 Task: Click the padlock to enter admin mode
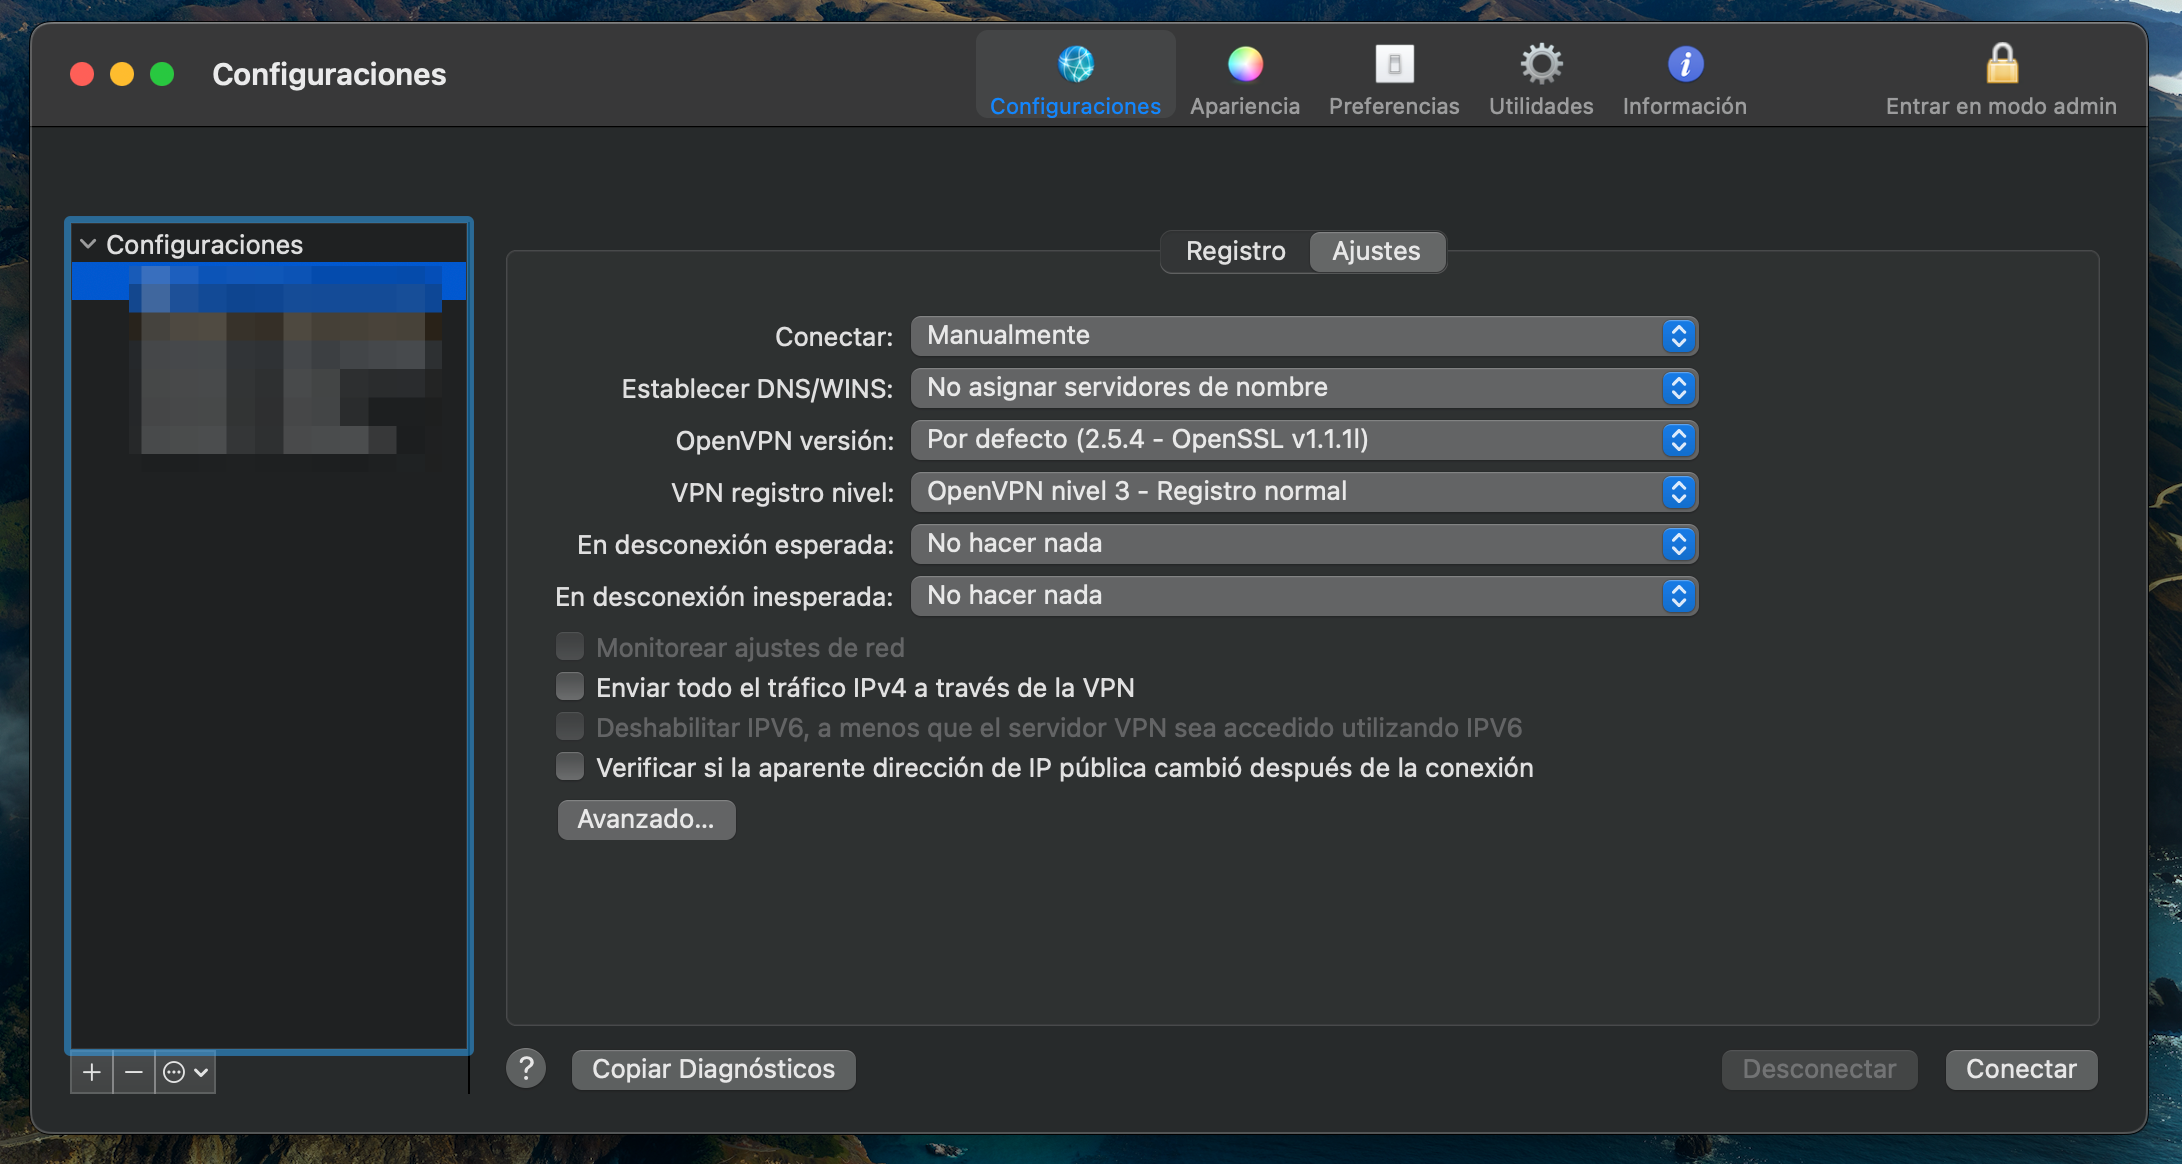click(x=2001, y=65)
